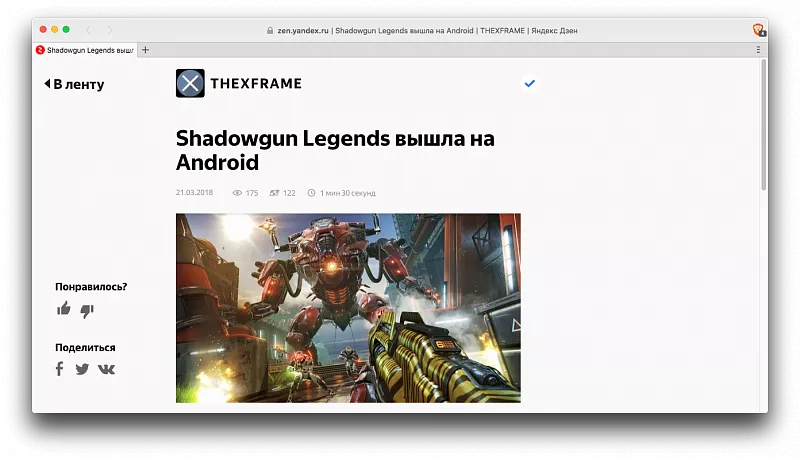Click the thumbs down dislike icon
The height and width of the screenshot is (459, 800).
(87, 309)
